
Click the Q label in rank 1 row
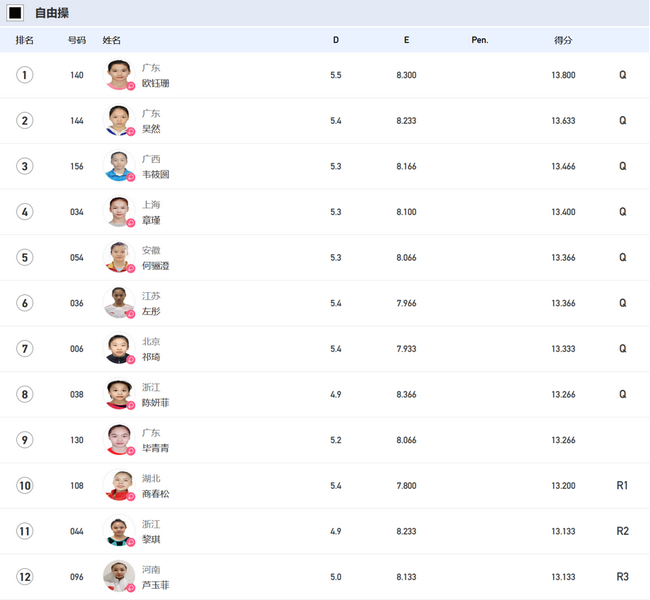pyautogui.click(x=623, y=75)
